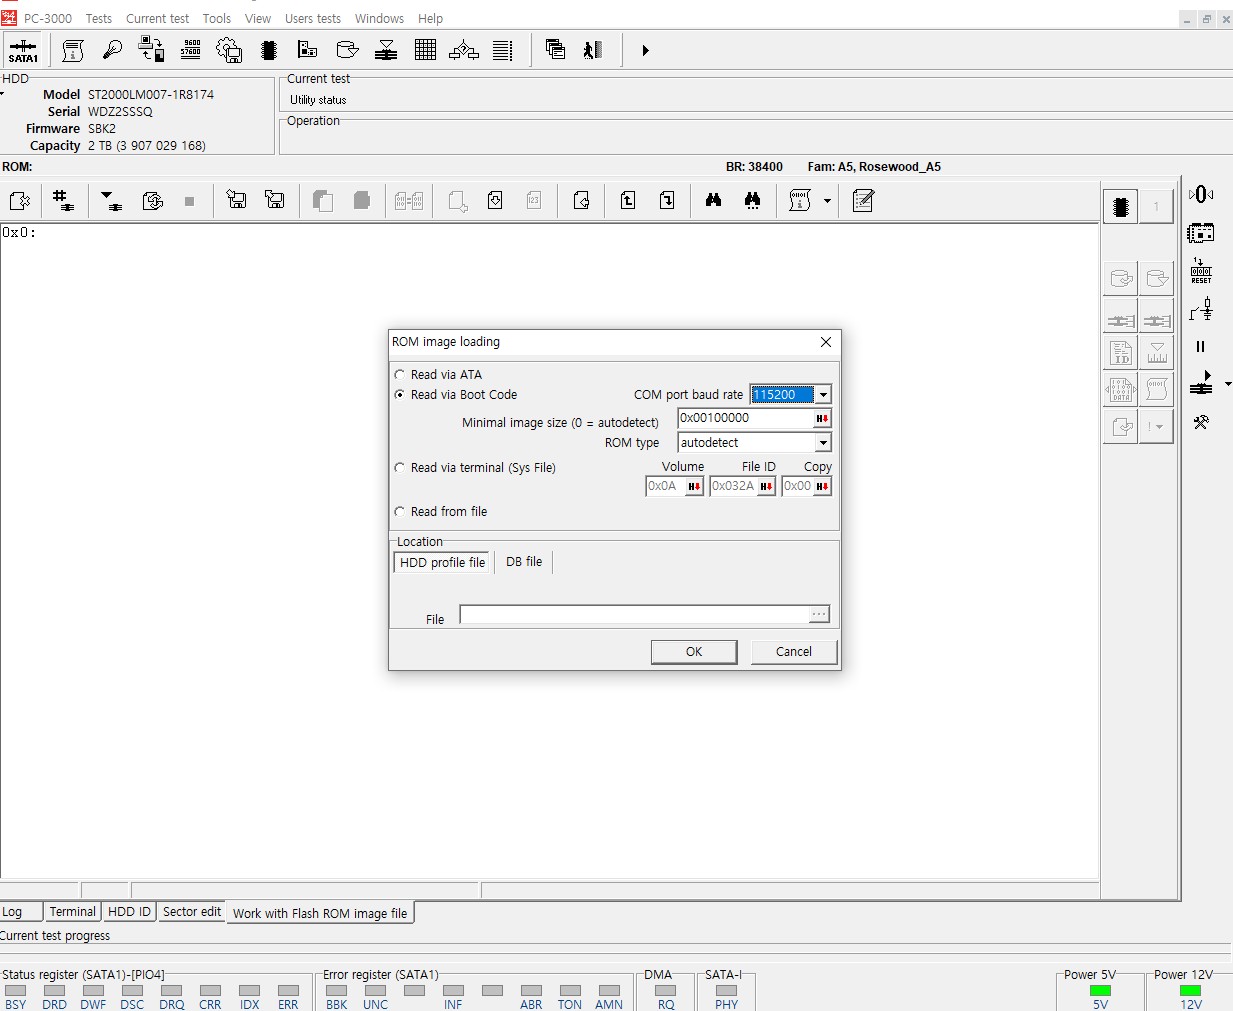Click the RESET counter icon in right sidebar
This screenshot has height=1011, width=1233.
(1201, 271)
